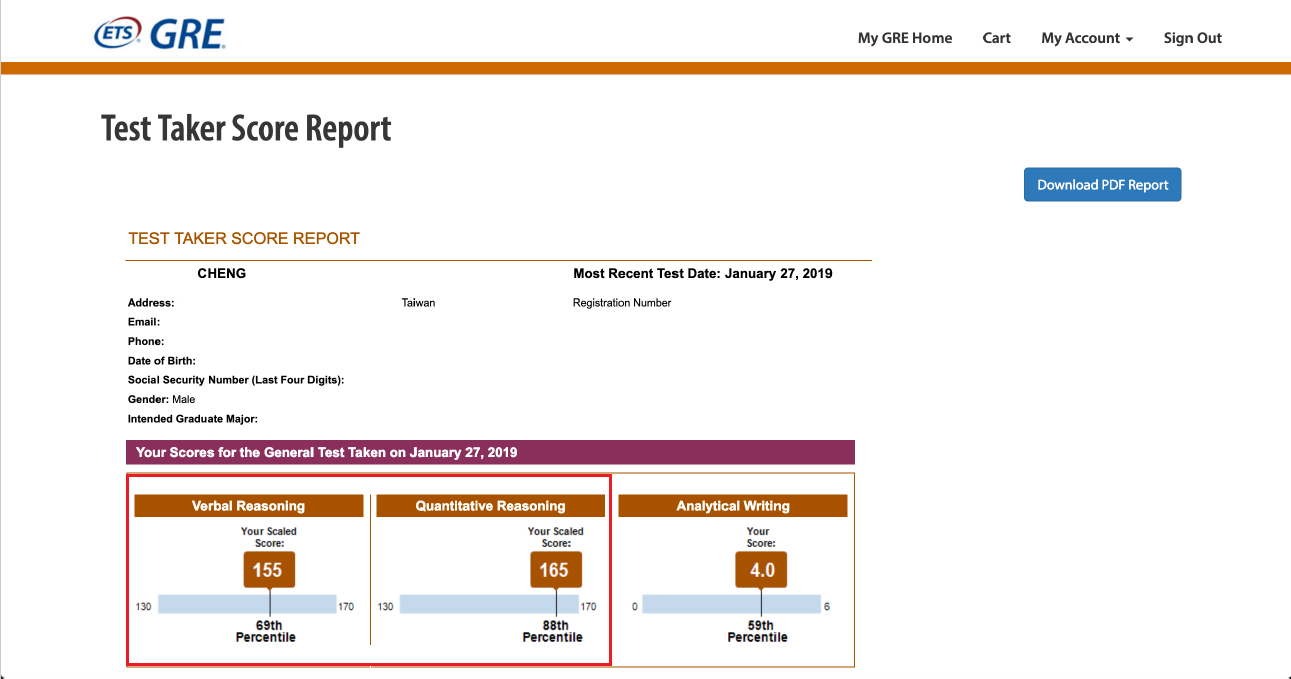Click the Verbal Reasoning header
Image resolution: width=1291 pixels, height=679 pixels.
249,506
